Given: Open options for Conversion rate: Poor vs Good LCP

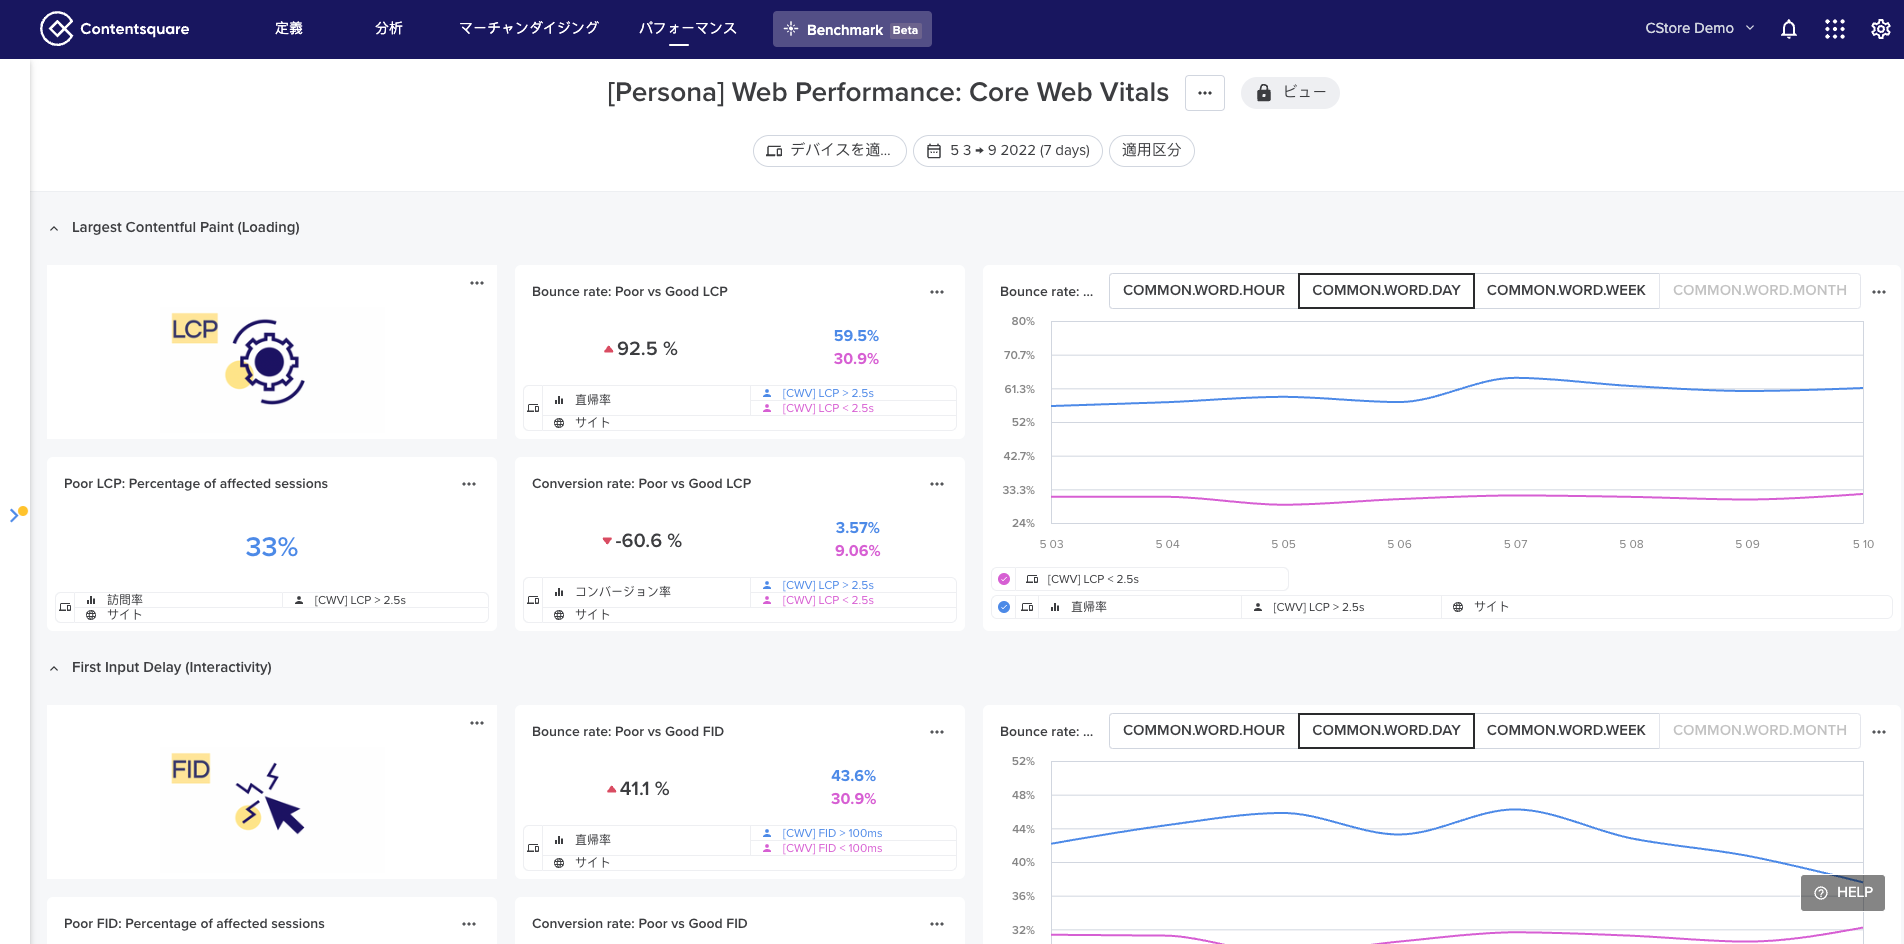Looking at the screenshot, I should [x=937, y=484].
